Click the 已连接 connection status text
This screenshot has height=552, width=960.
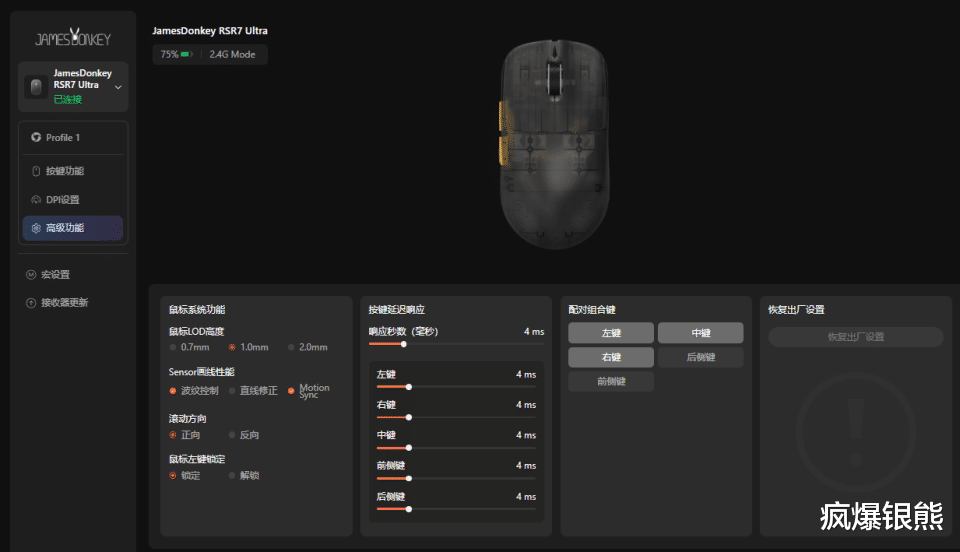[67, 99]
